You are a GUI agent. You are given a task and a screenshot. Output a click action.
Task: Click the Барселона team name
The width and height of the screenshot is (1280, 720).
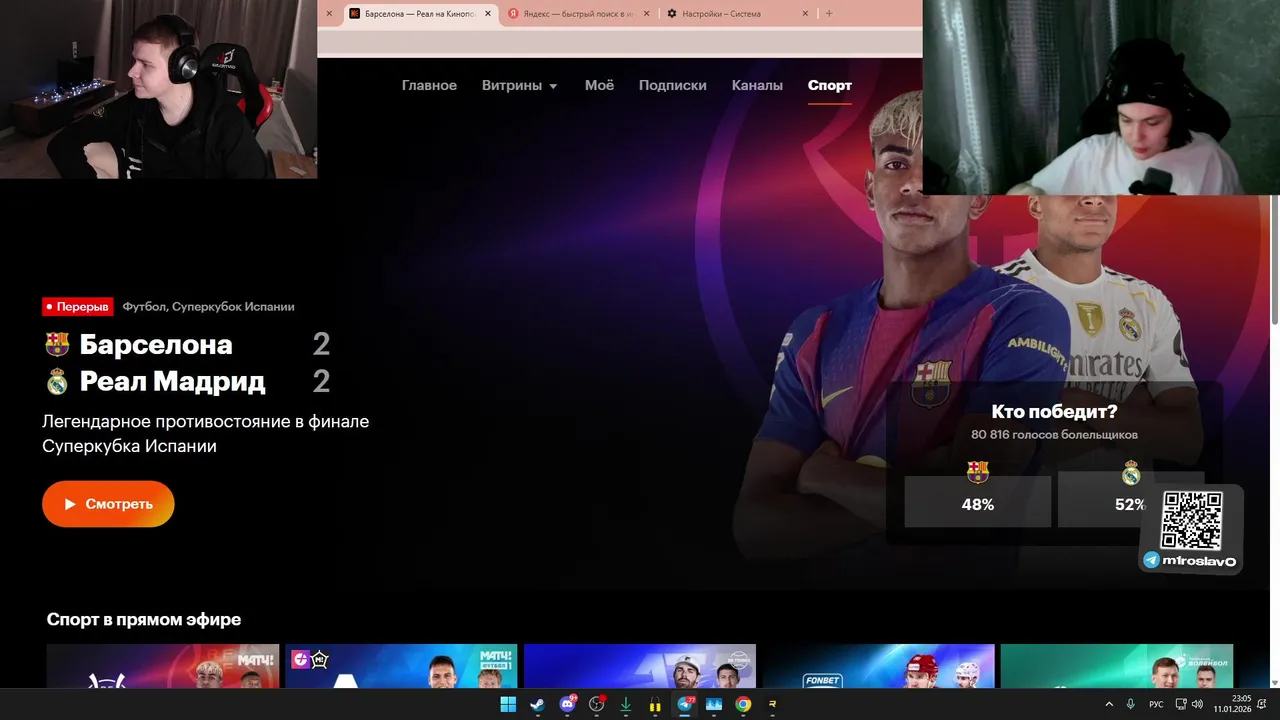(x=156, y=345)
